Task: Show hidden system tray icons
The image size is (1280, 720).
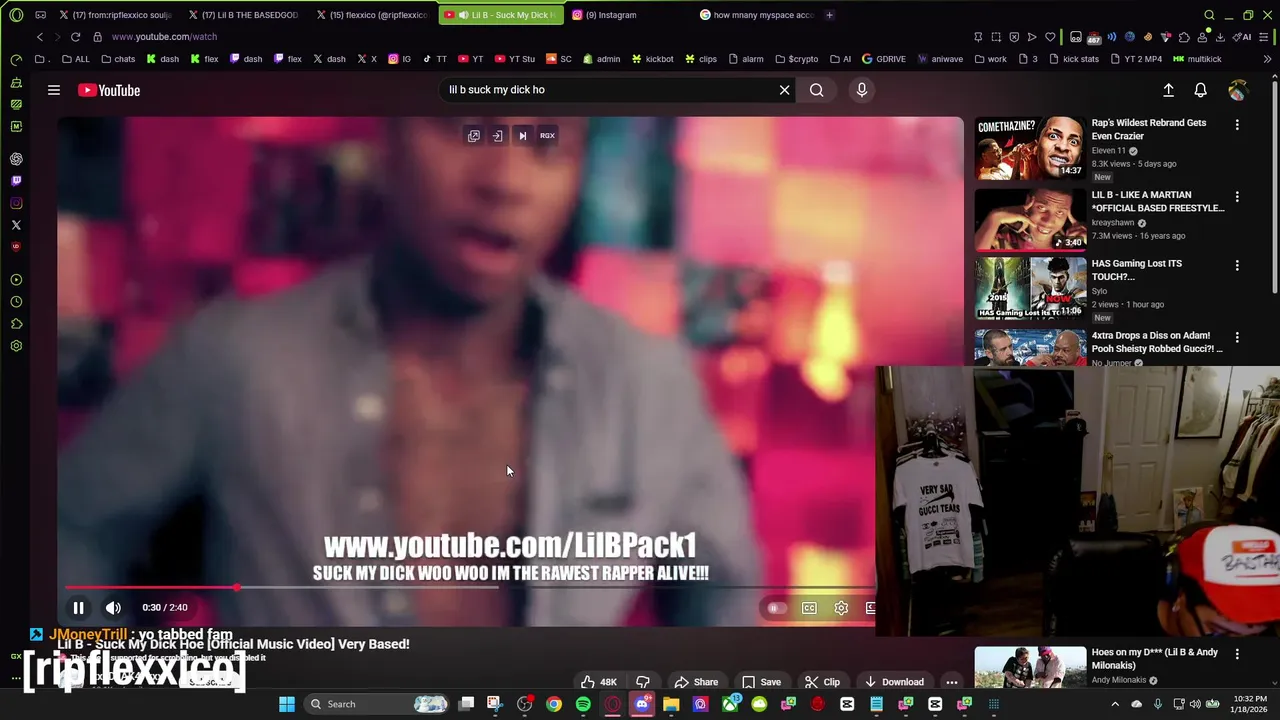Action: [1115, 704]
